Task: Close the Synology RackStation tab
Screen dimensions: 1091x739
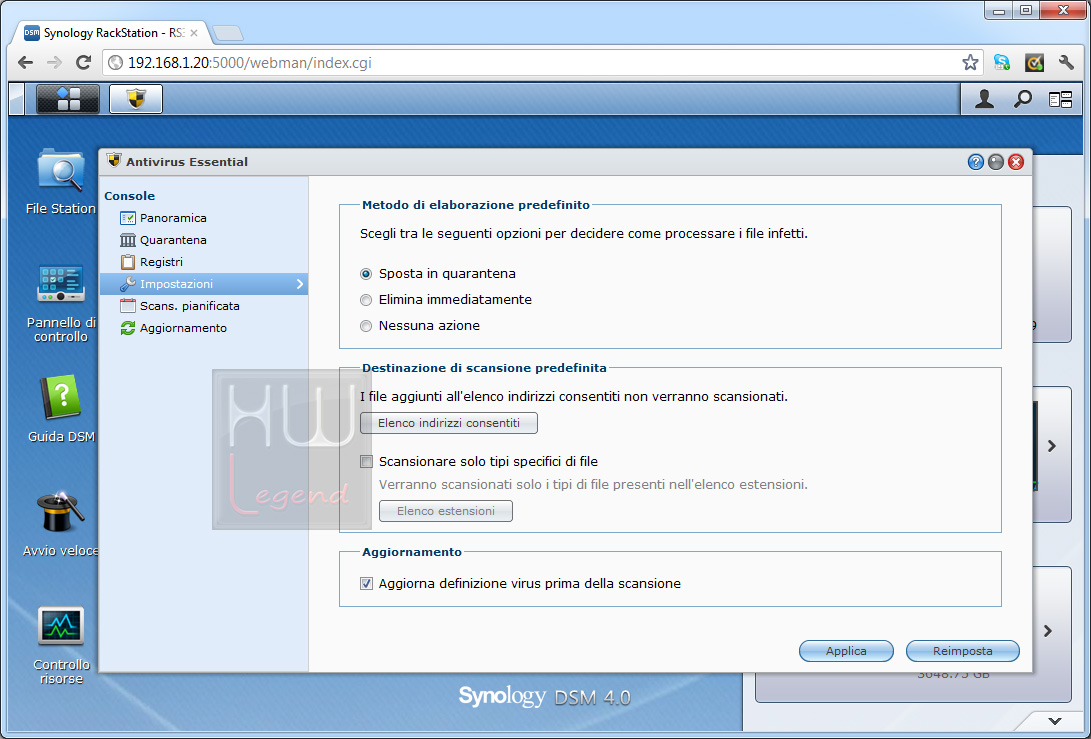Action: tap(193, 33)
